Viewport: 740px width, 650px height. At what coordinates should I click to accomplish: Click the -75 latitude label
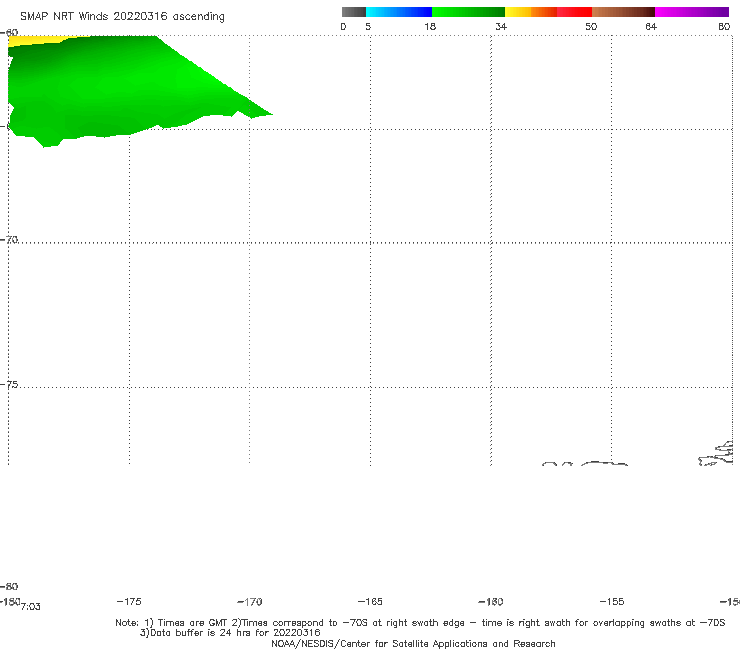coord(8,385)
